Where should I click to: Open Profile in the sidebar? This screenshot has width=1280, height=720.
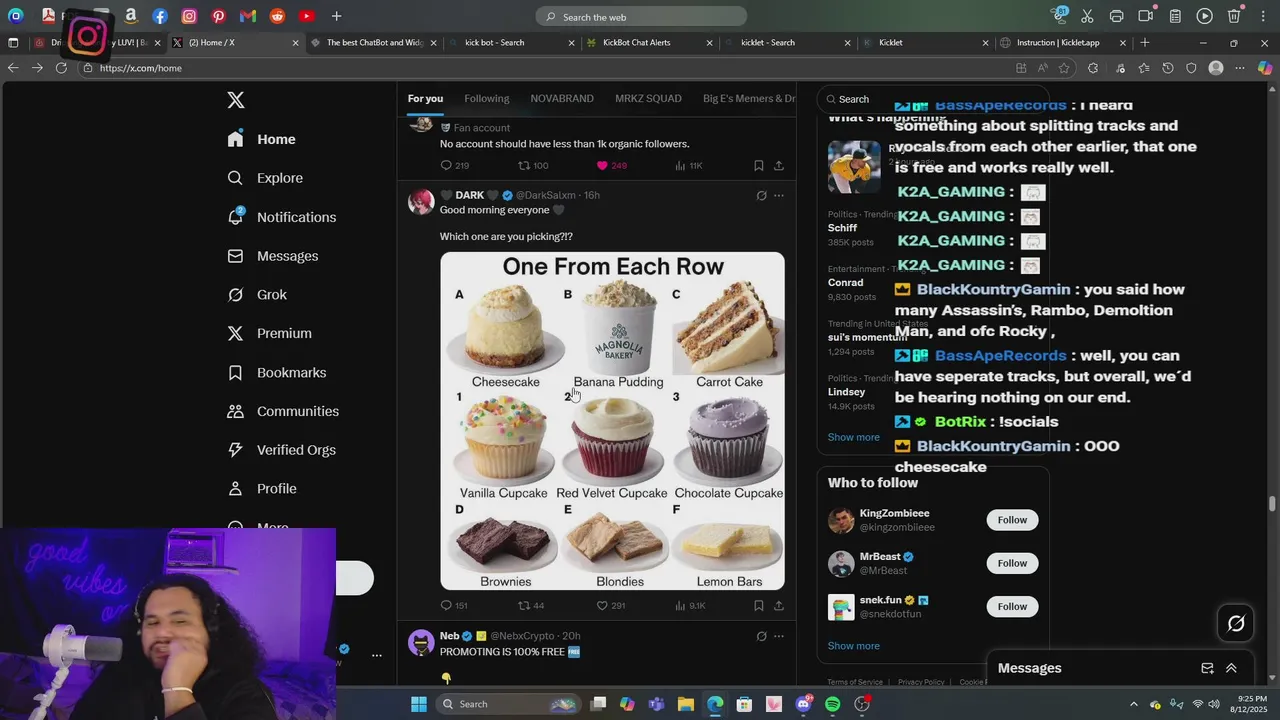click(x=261, y=489)
